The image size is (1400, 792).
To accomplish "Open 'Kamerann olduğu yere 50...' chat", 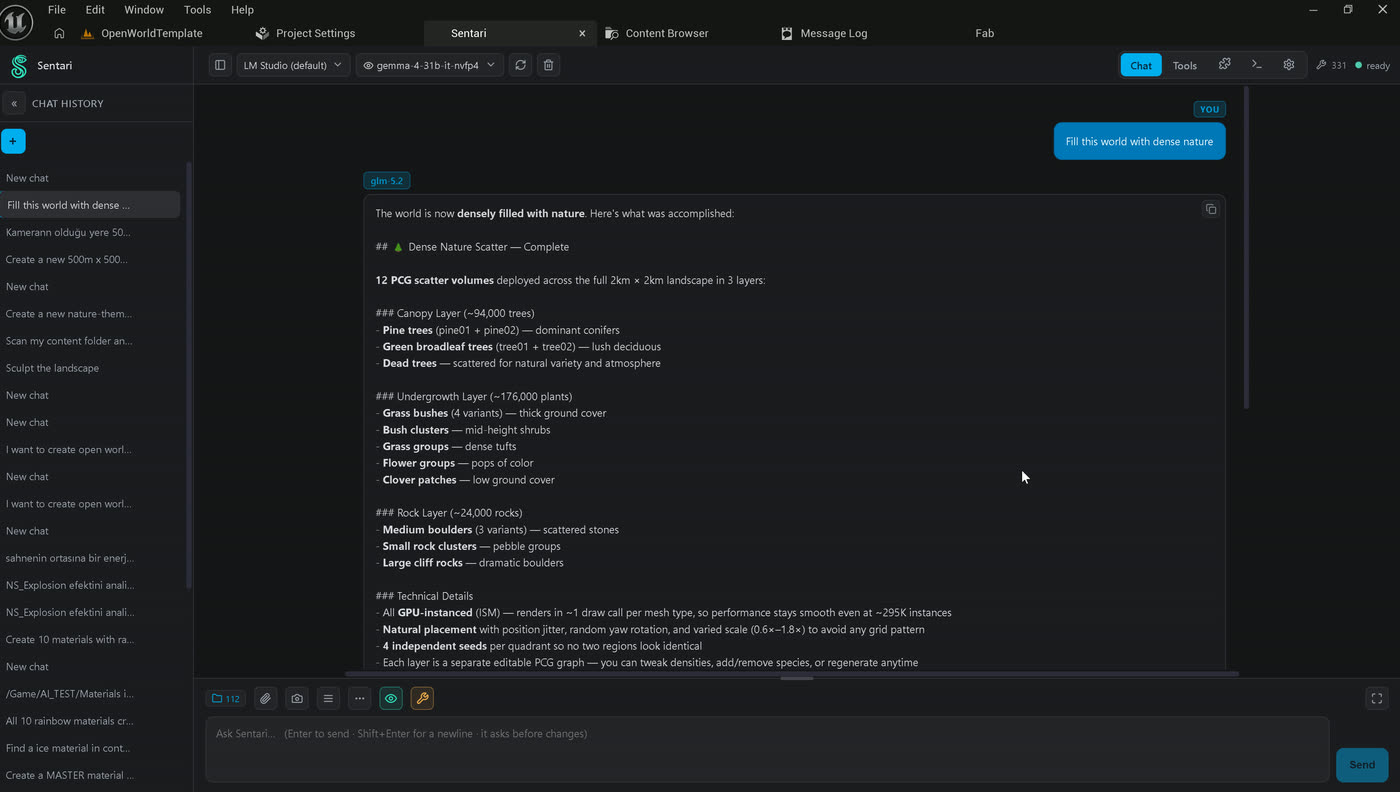I will click(x=90, y=232).
